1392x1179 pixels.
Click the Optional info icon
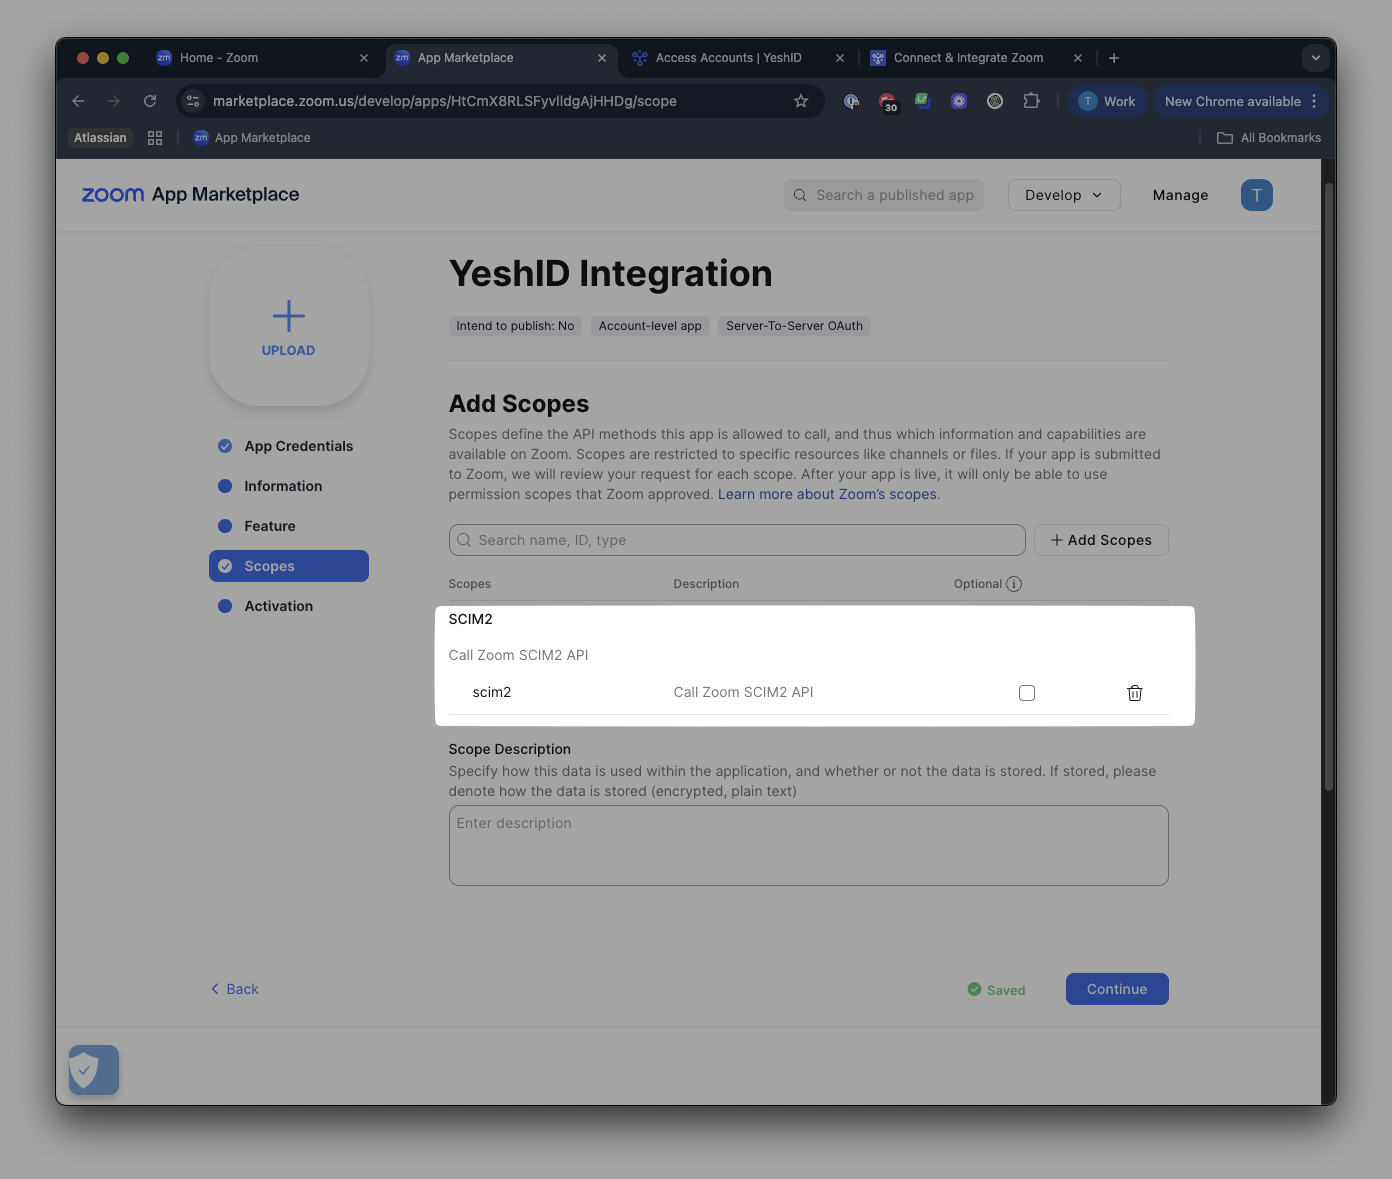tap(1014, 584)
